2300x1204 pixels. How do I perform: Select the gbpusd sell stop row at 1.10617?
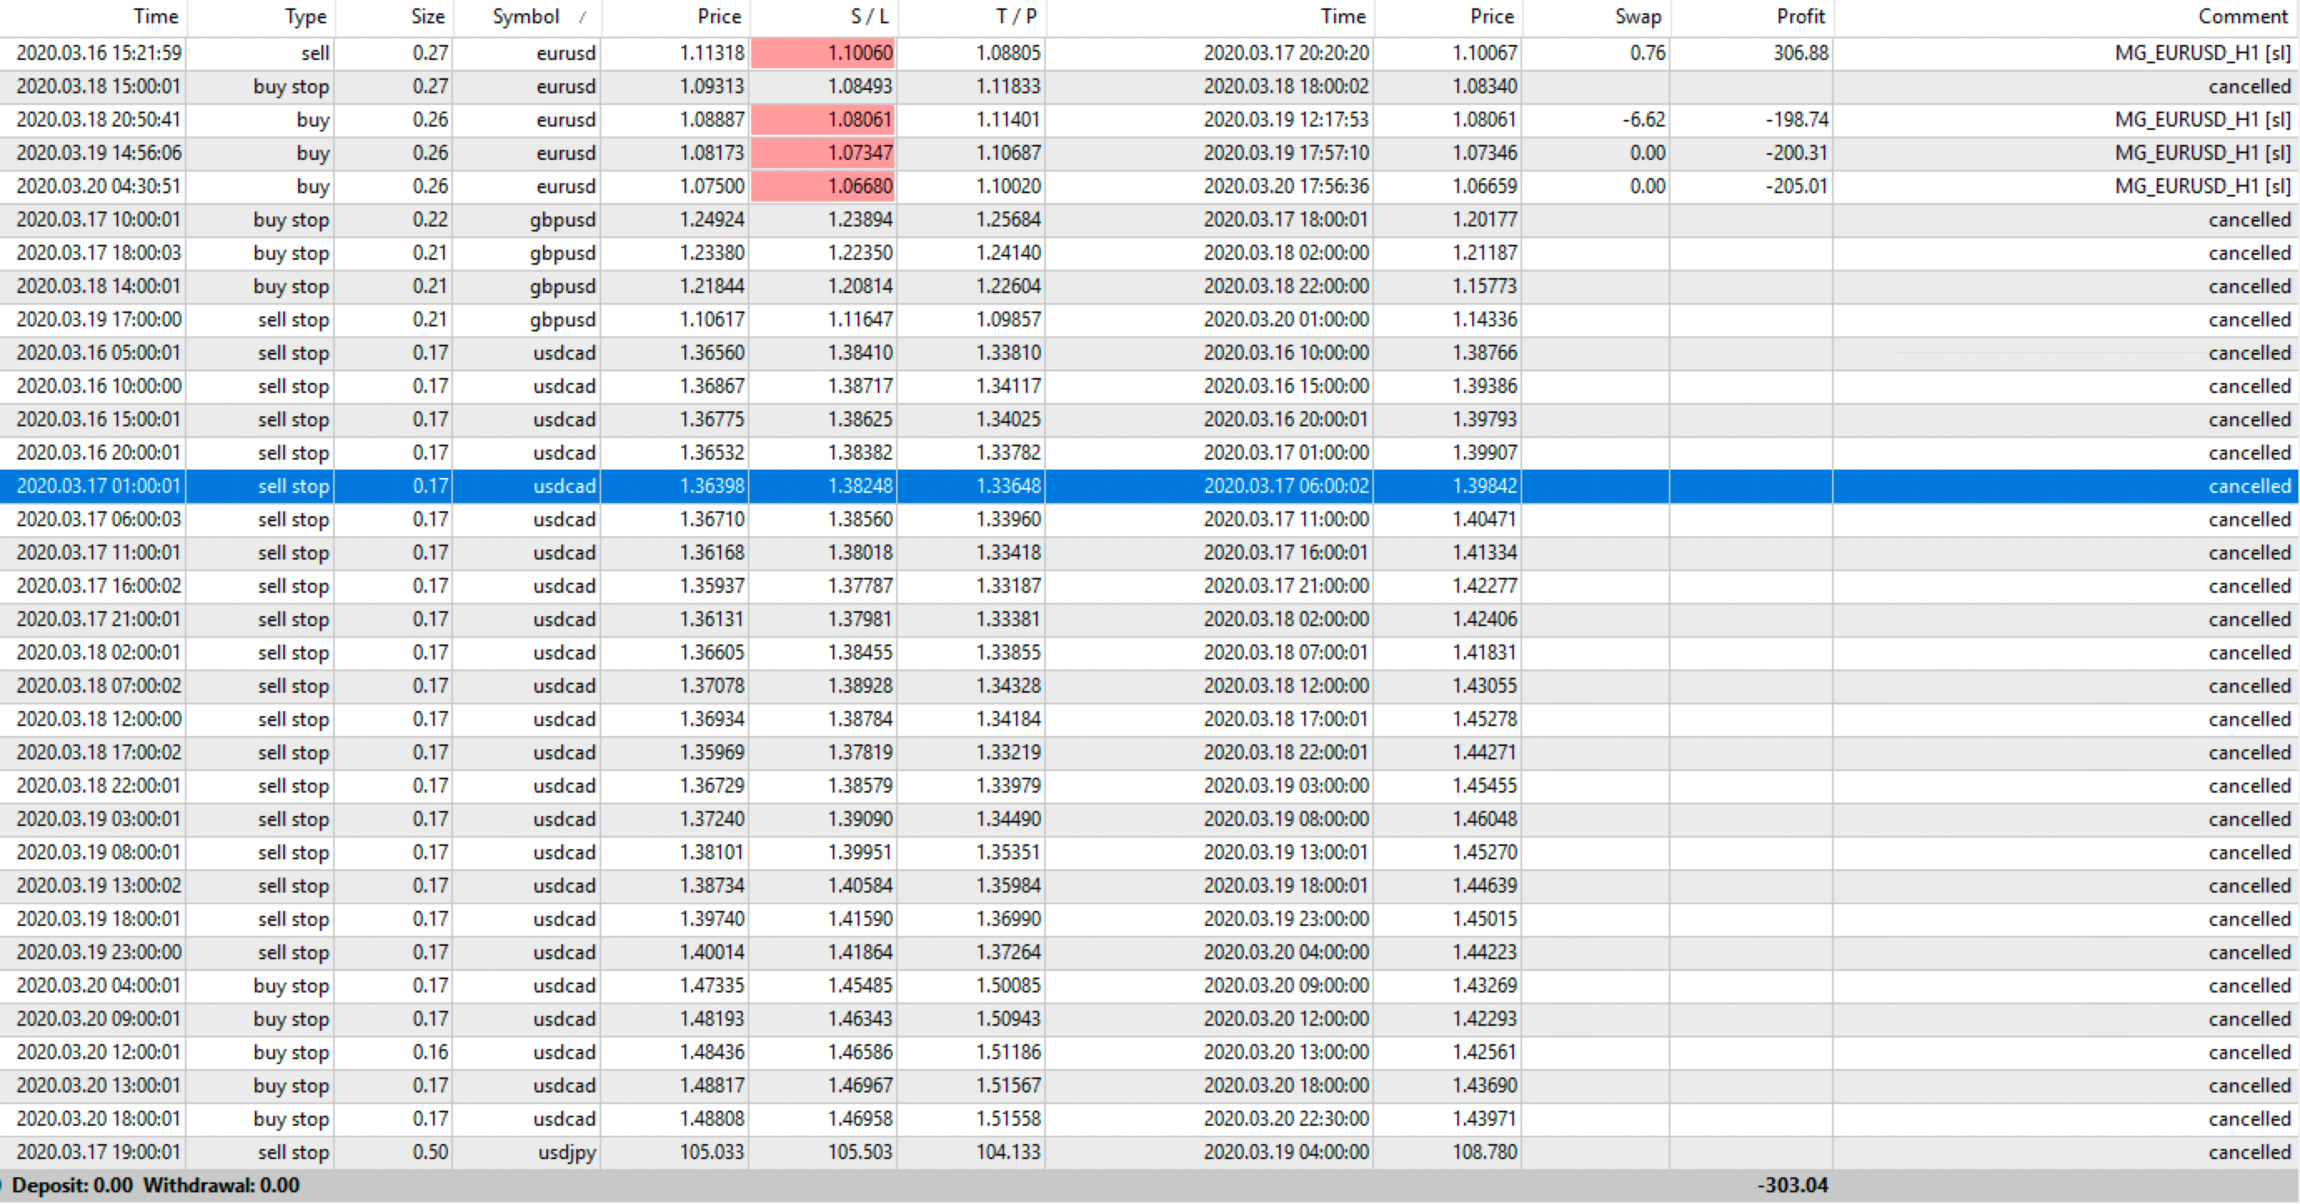pyautogui.click(x=711, y=320)
